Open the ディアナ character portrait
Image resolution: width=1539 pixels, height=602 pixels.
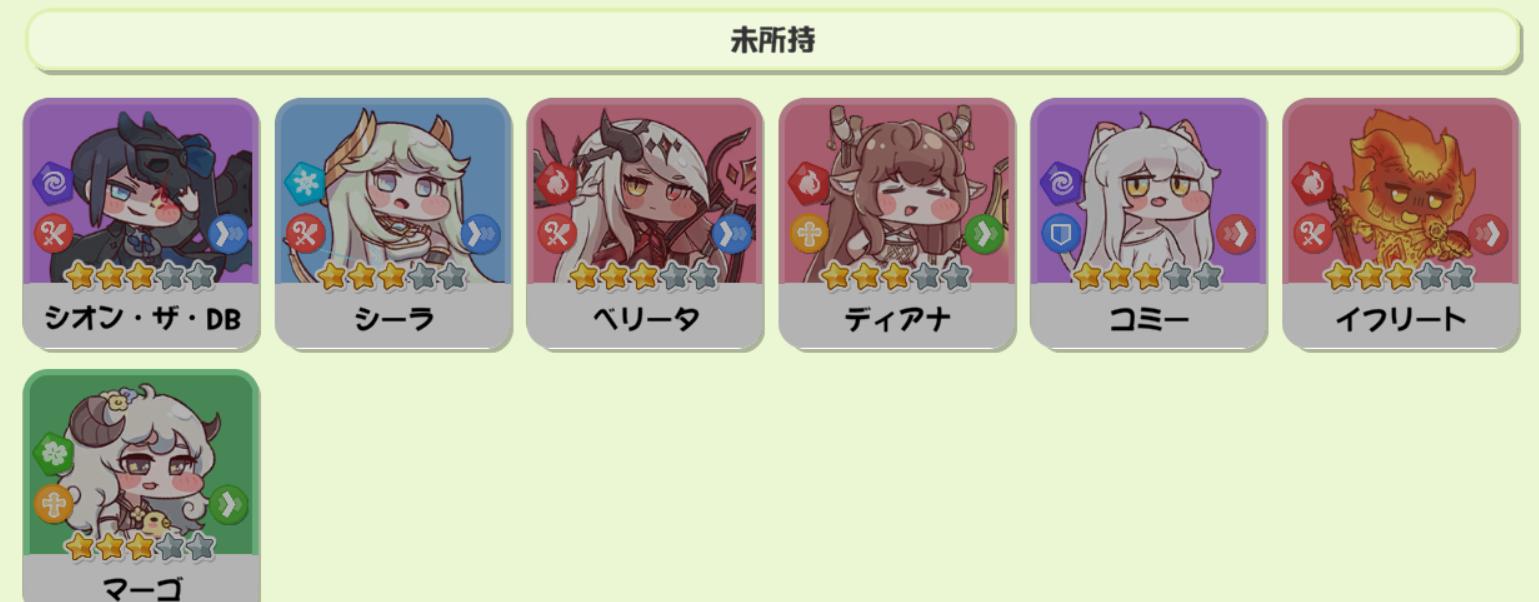897,191
